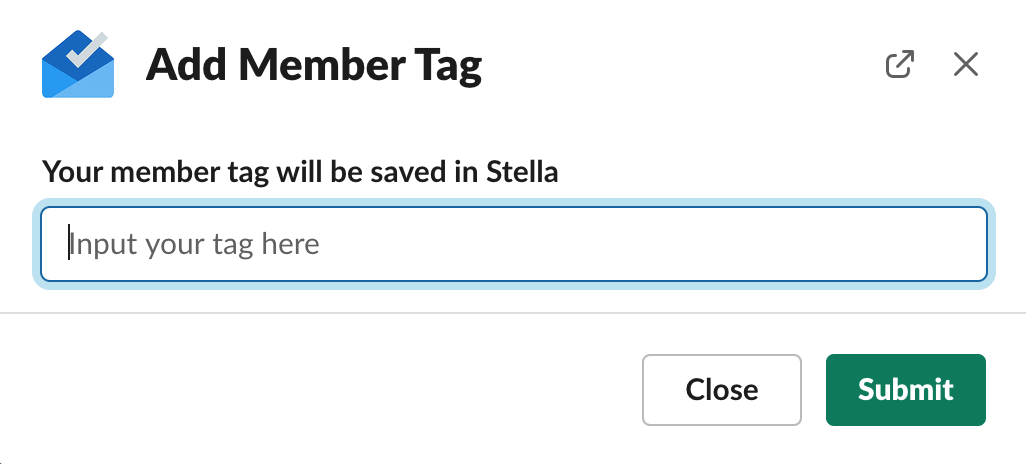
Task: Click the pop-out arrow icon beside the X
Action: tap(900, 64)
